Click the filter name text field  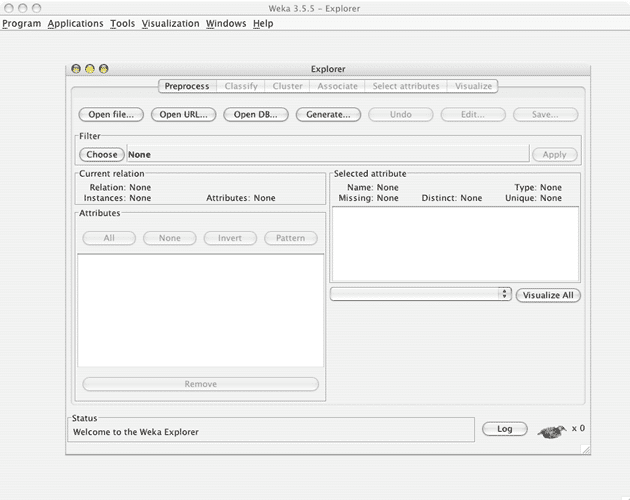tap(327, 155)
